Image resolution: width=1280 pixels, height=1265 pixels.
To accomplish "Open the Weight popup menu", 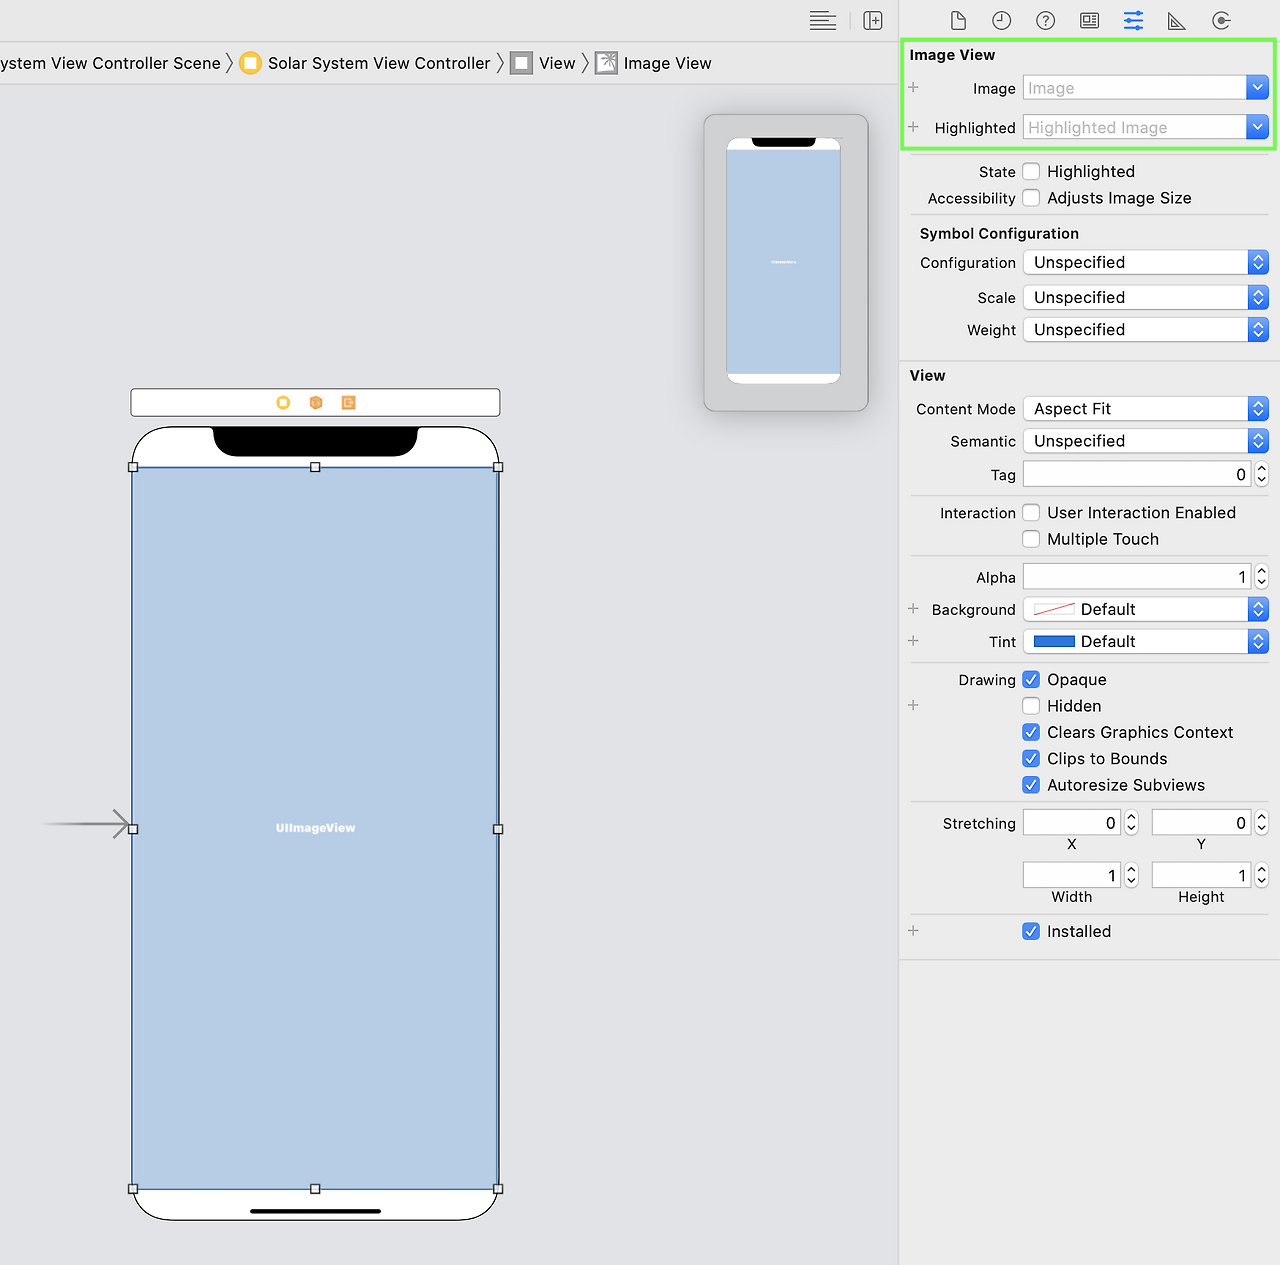I will (x=1146, y=330).
